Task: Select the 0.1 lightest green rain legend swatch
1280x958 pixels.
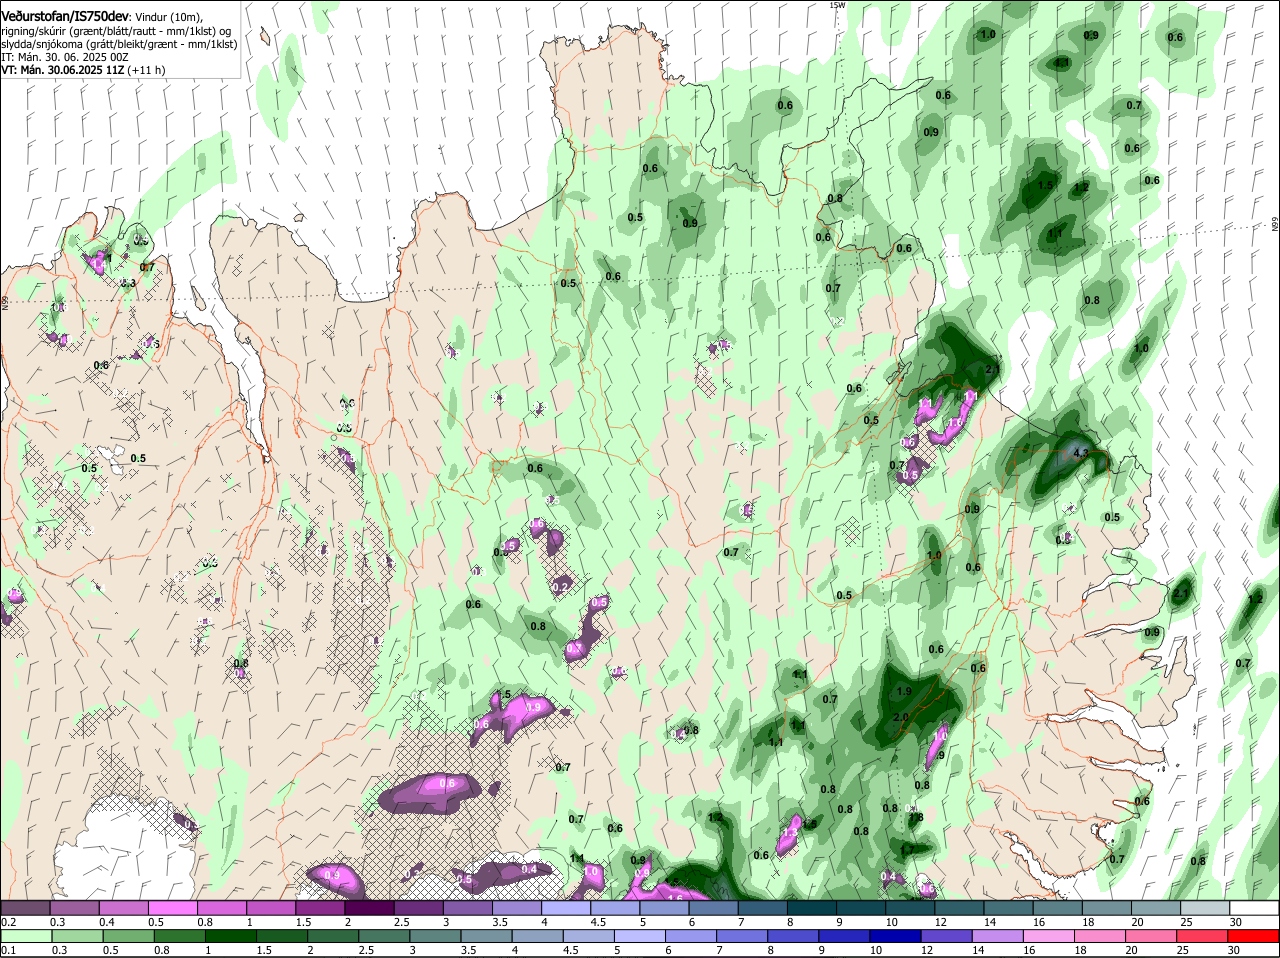Action: point(25,936)
